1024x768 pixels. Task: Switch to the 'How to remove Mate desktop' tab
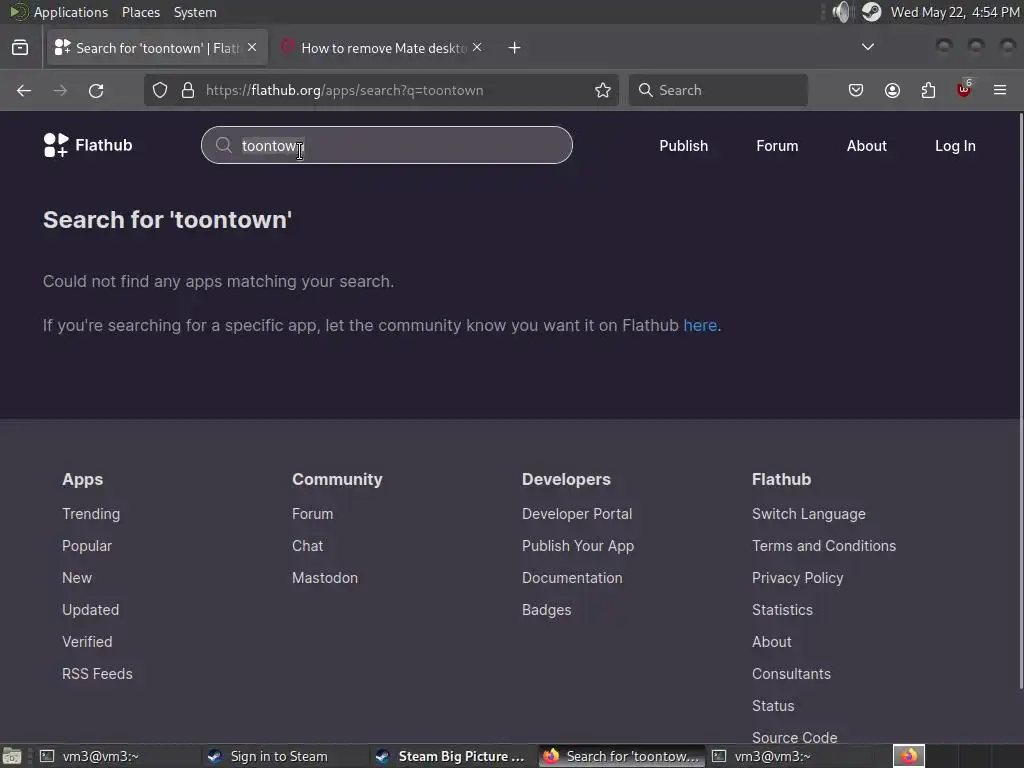pos(383,48)
